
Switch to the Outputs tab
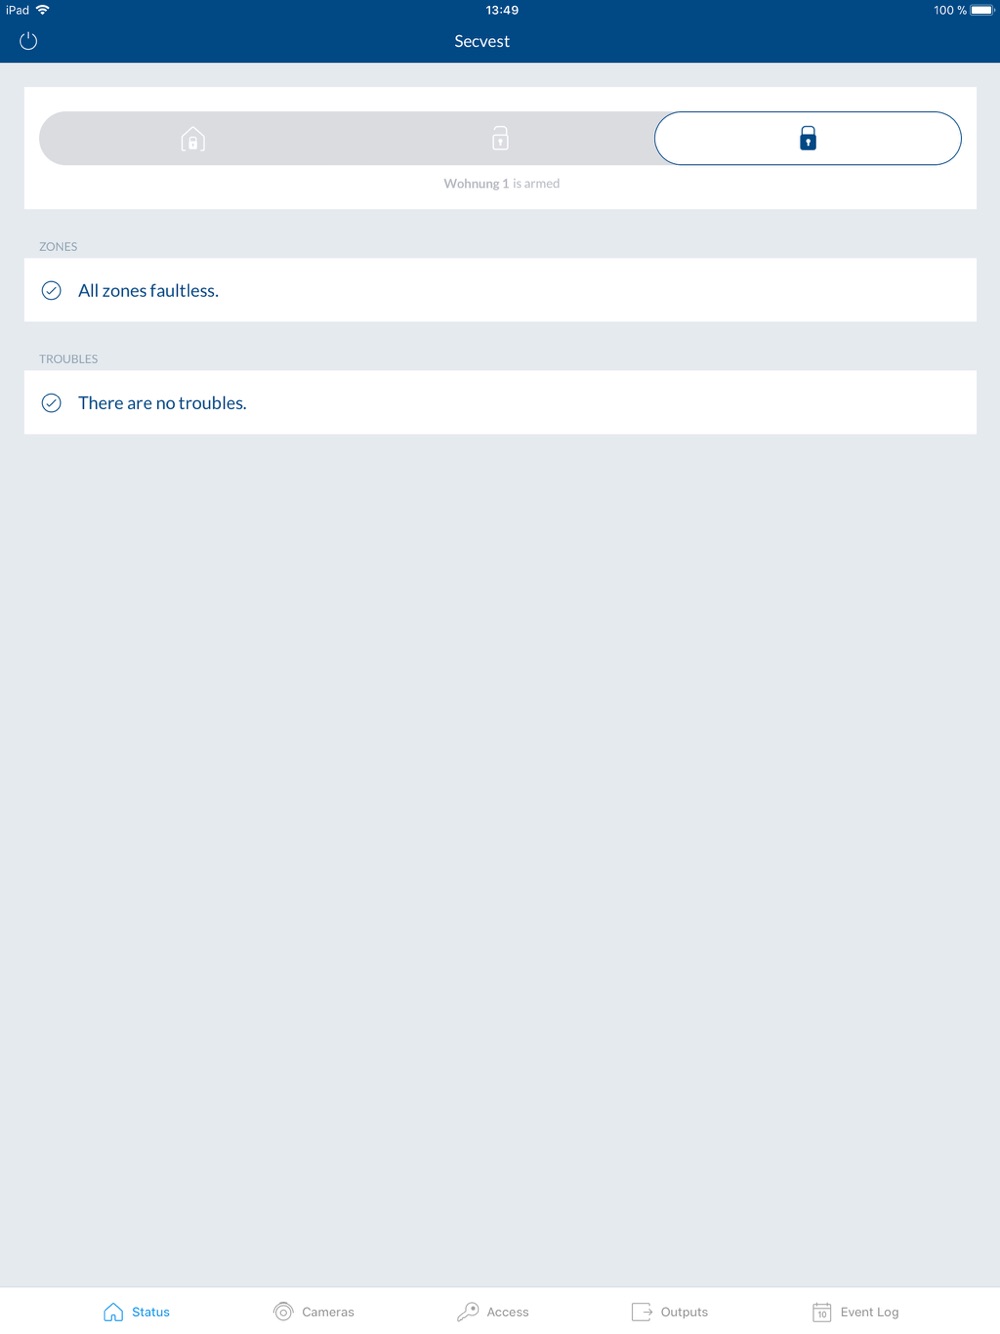click(670, 1311)
